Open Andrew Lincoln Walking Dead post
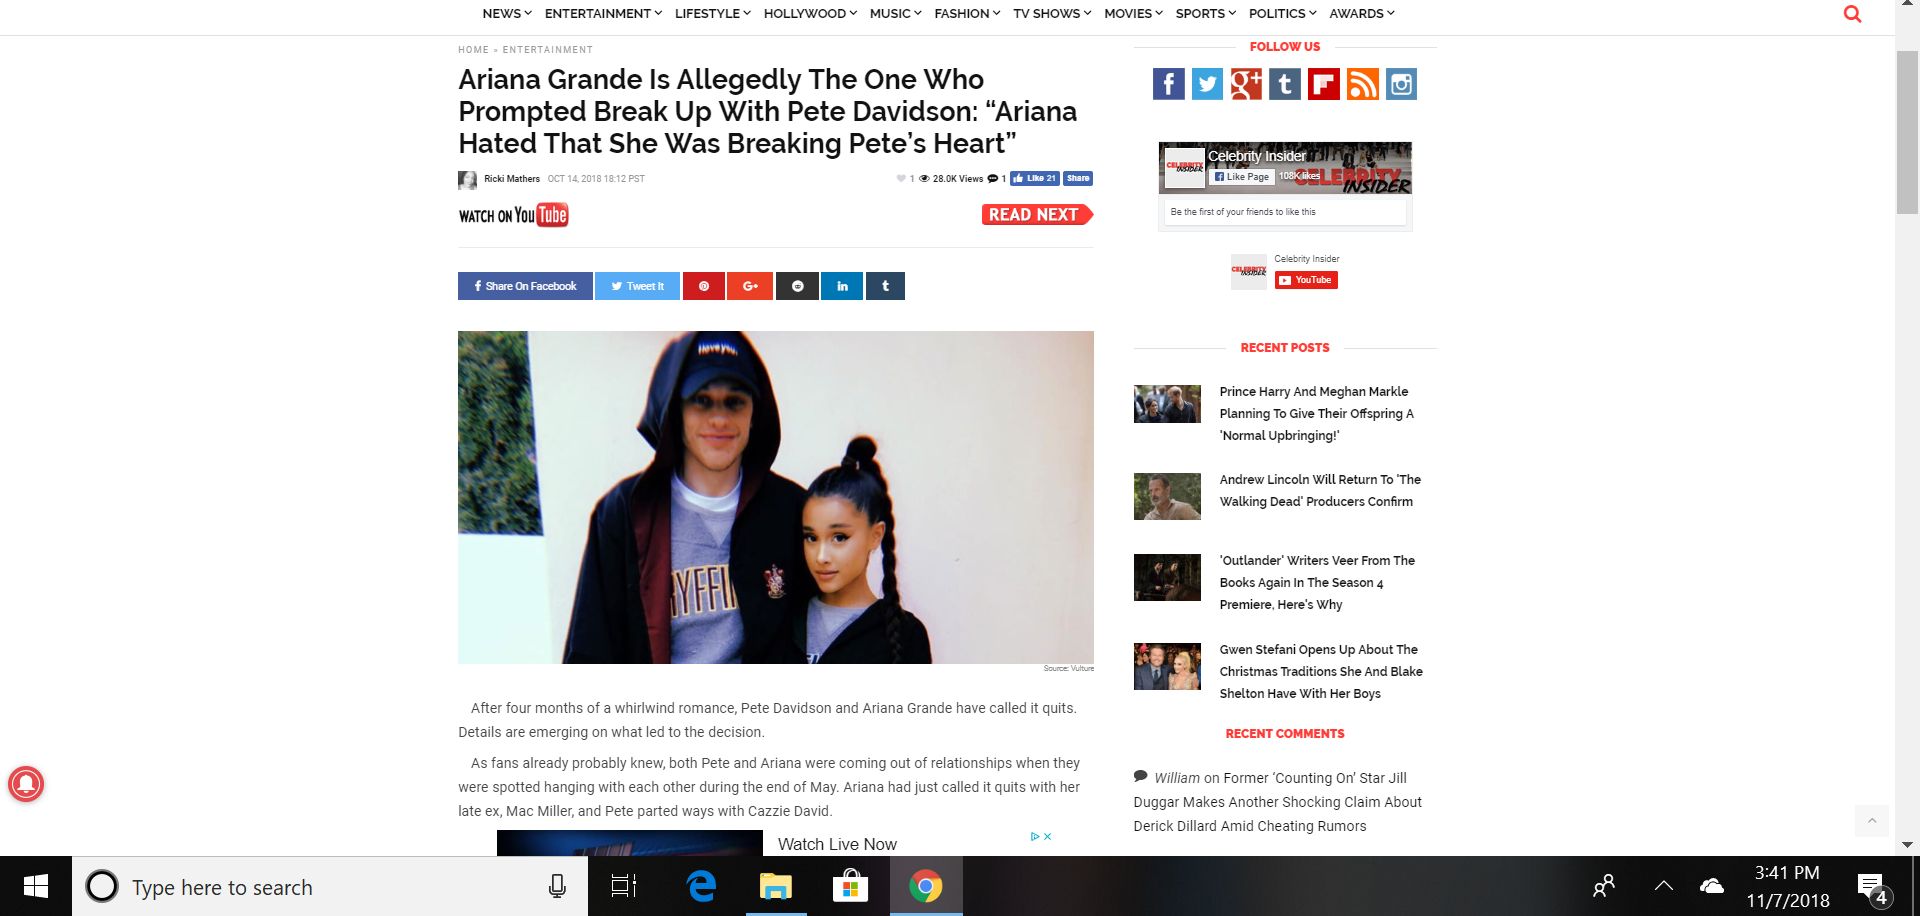Image resolution: width=1920 pixels, height=916 pixels. coord(1320,491)
